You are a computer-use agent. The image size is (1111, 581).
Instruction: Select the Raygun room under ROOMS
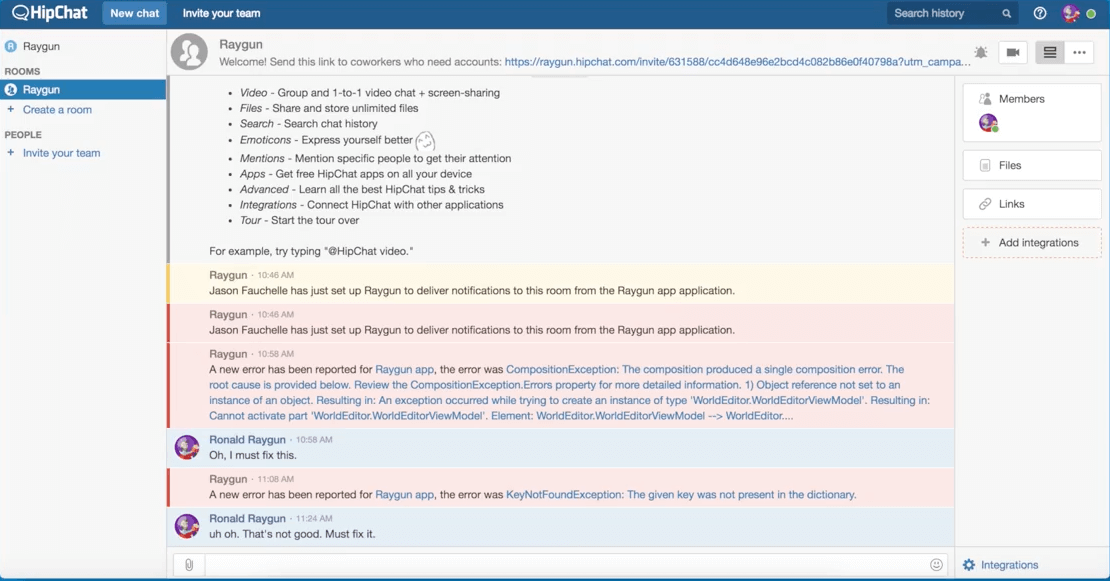83,89
